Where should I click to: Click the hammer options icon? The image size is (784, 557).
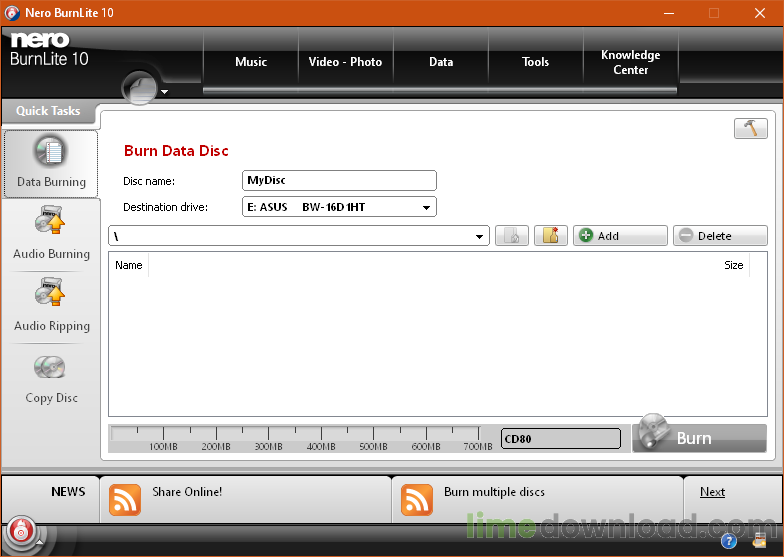(x=750, y=128)
